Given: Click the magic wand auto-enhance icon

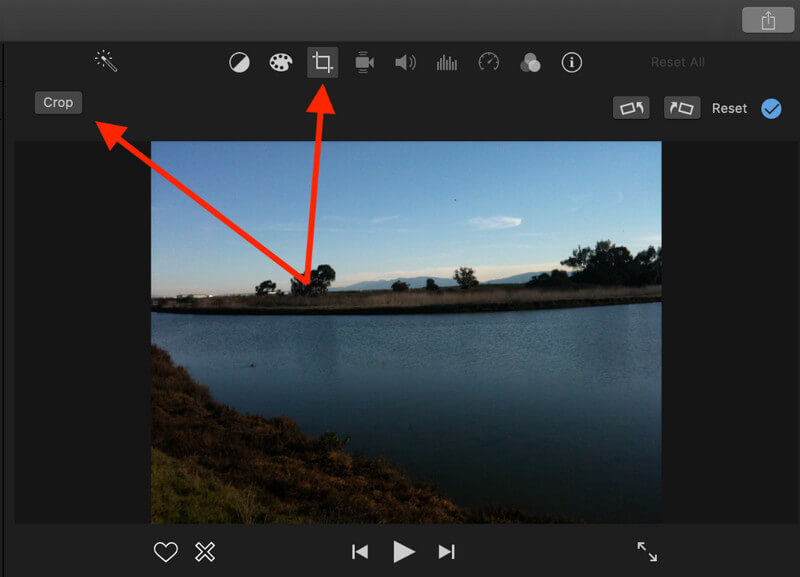Looking at the screenshot, I should click(x=106, y=61).
